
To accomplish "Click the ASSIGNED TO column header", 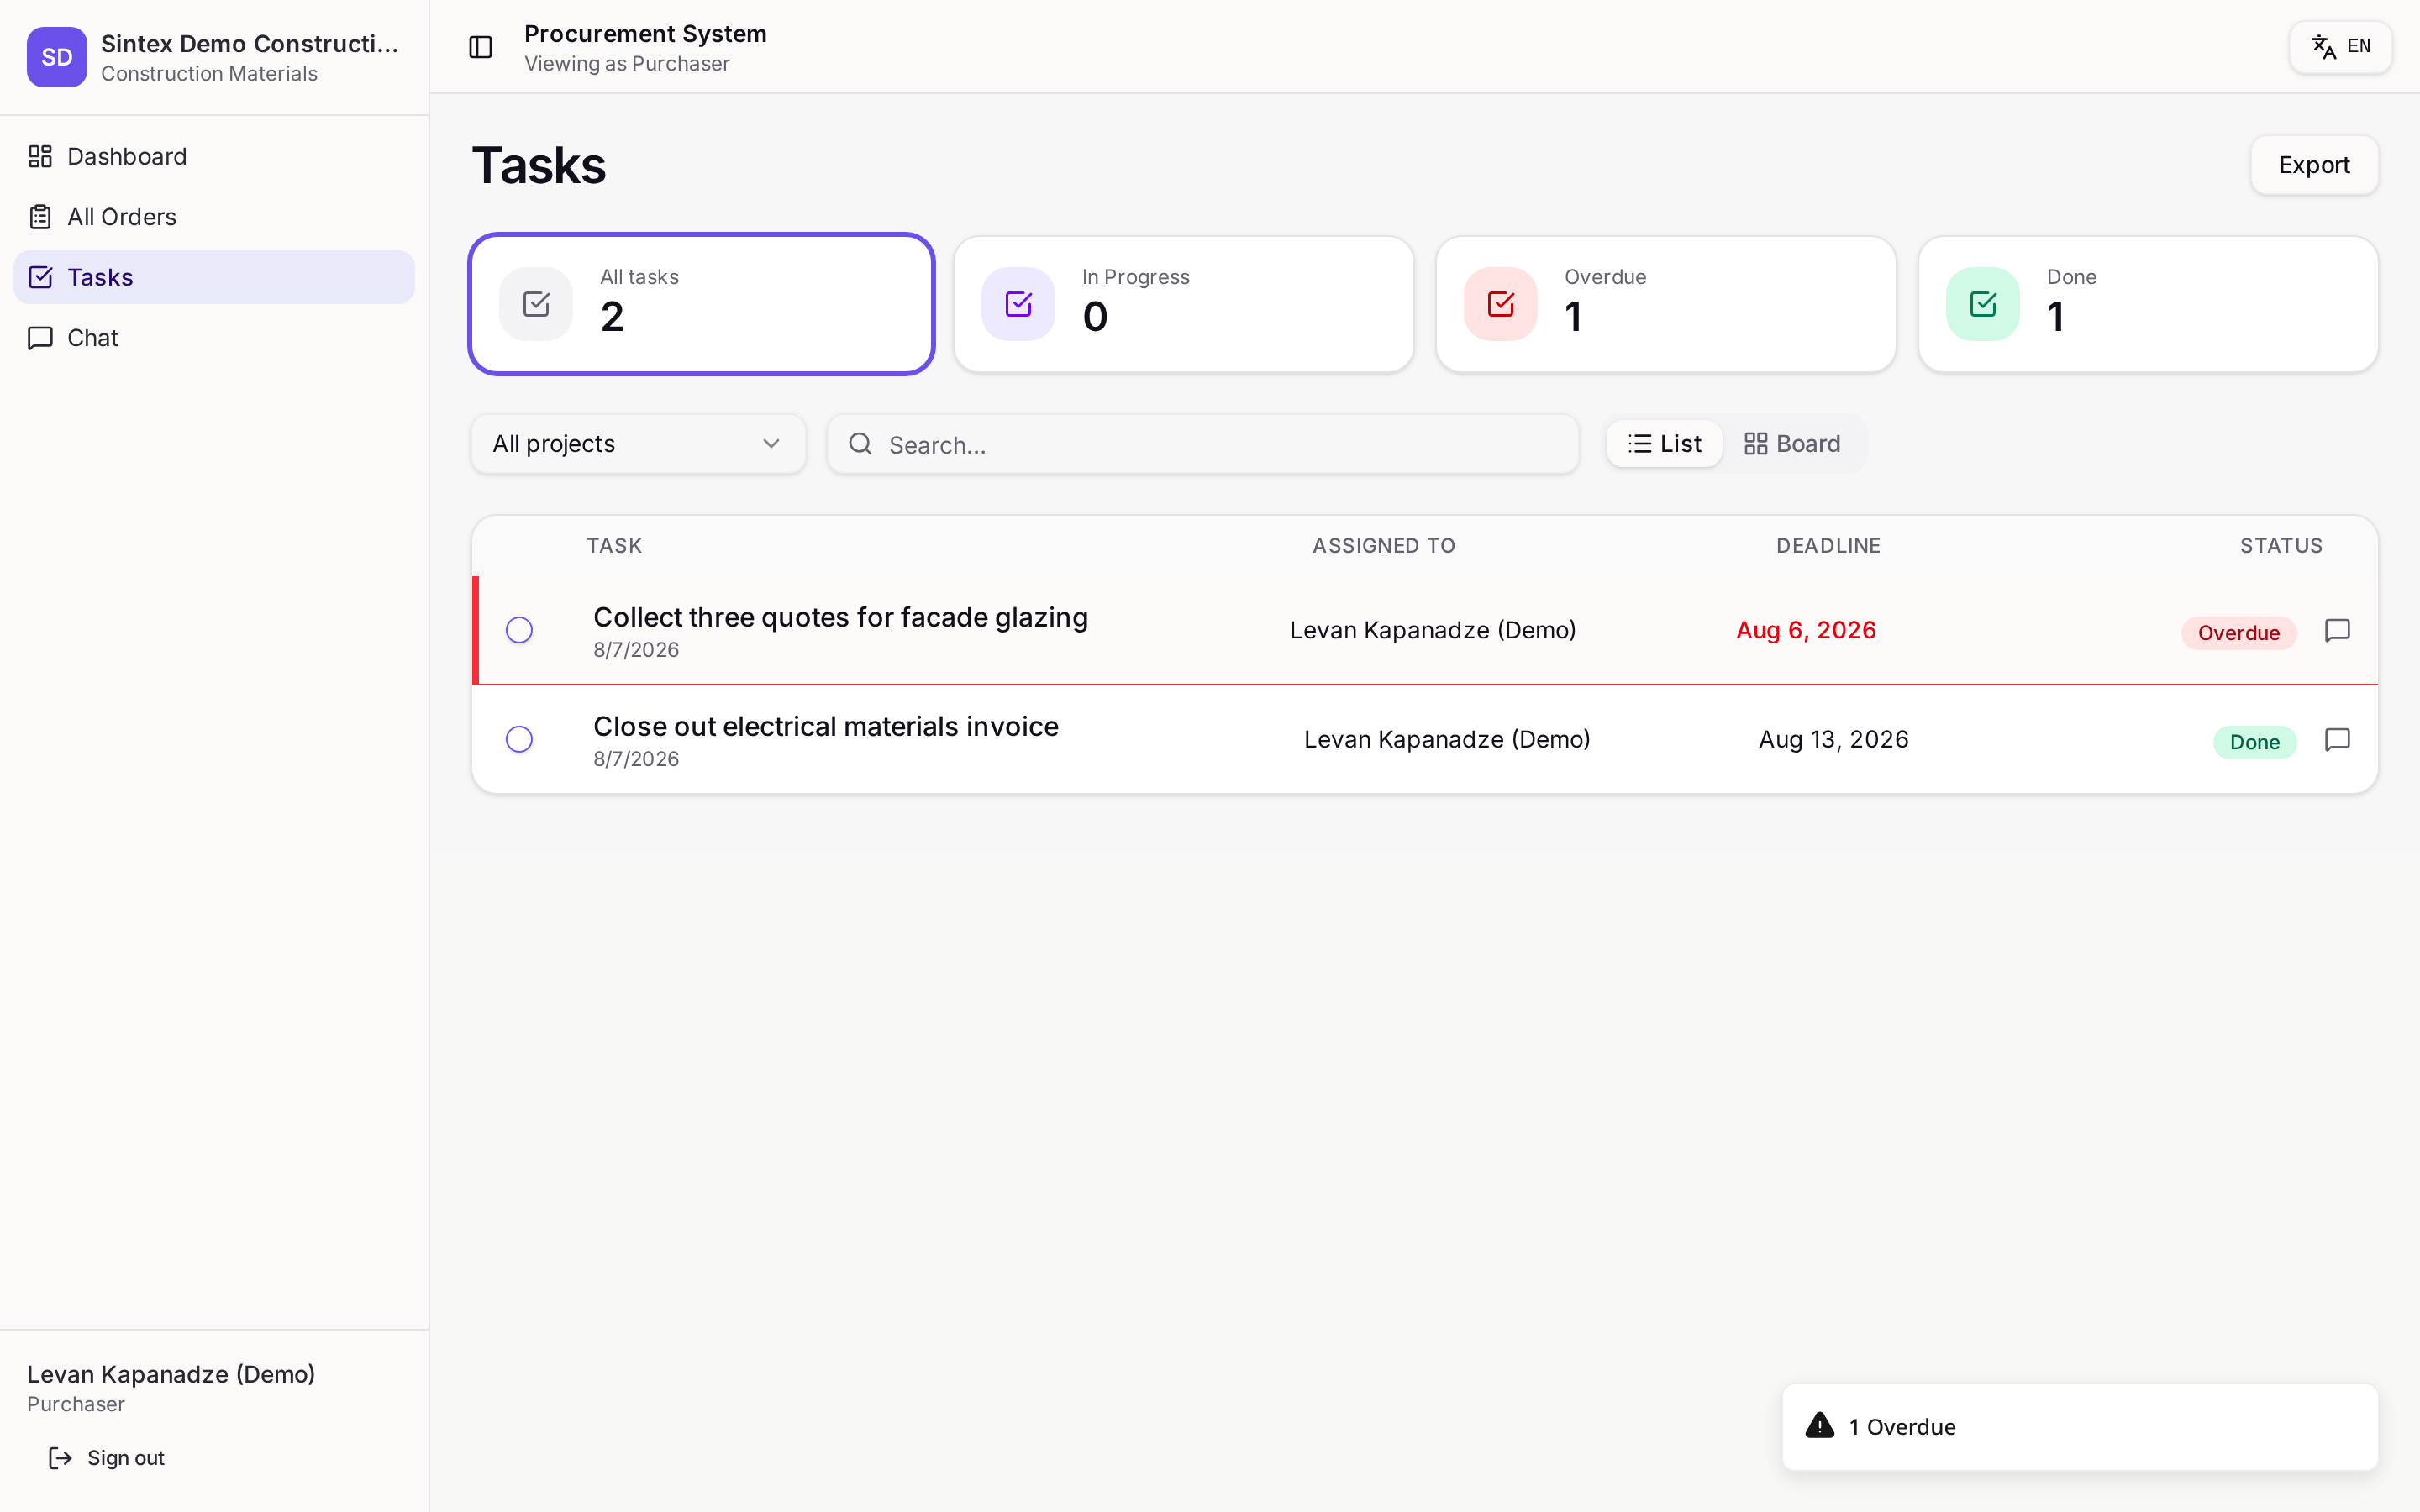I will pos(1384,546).
